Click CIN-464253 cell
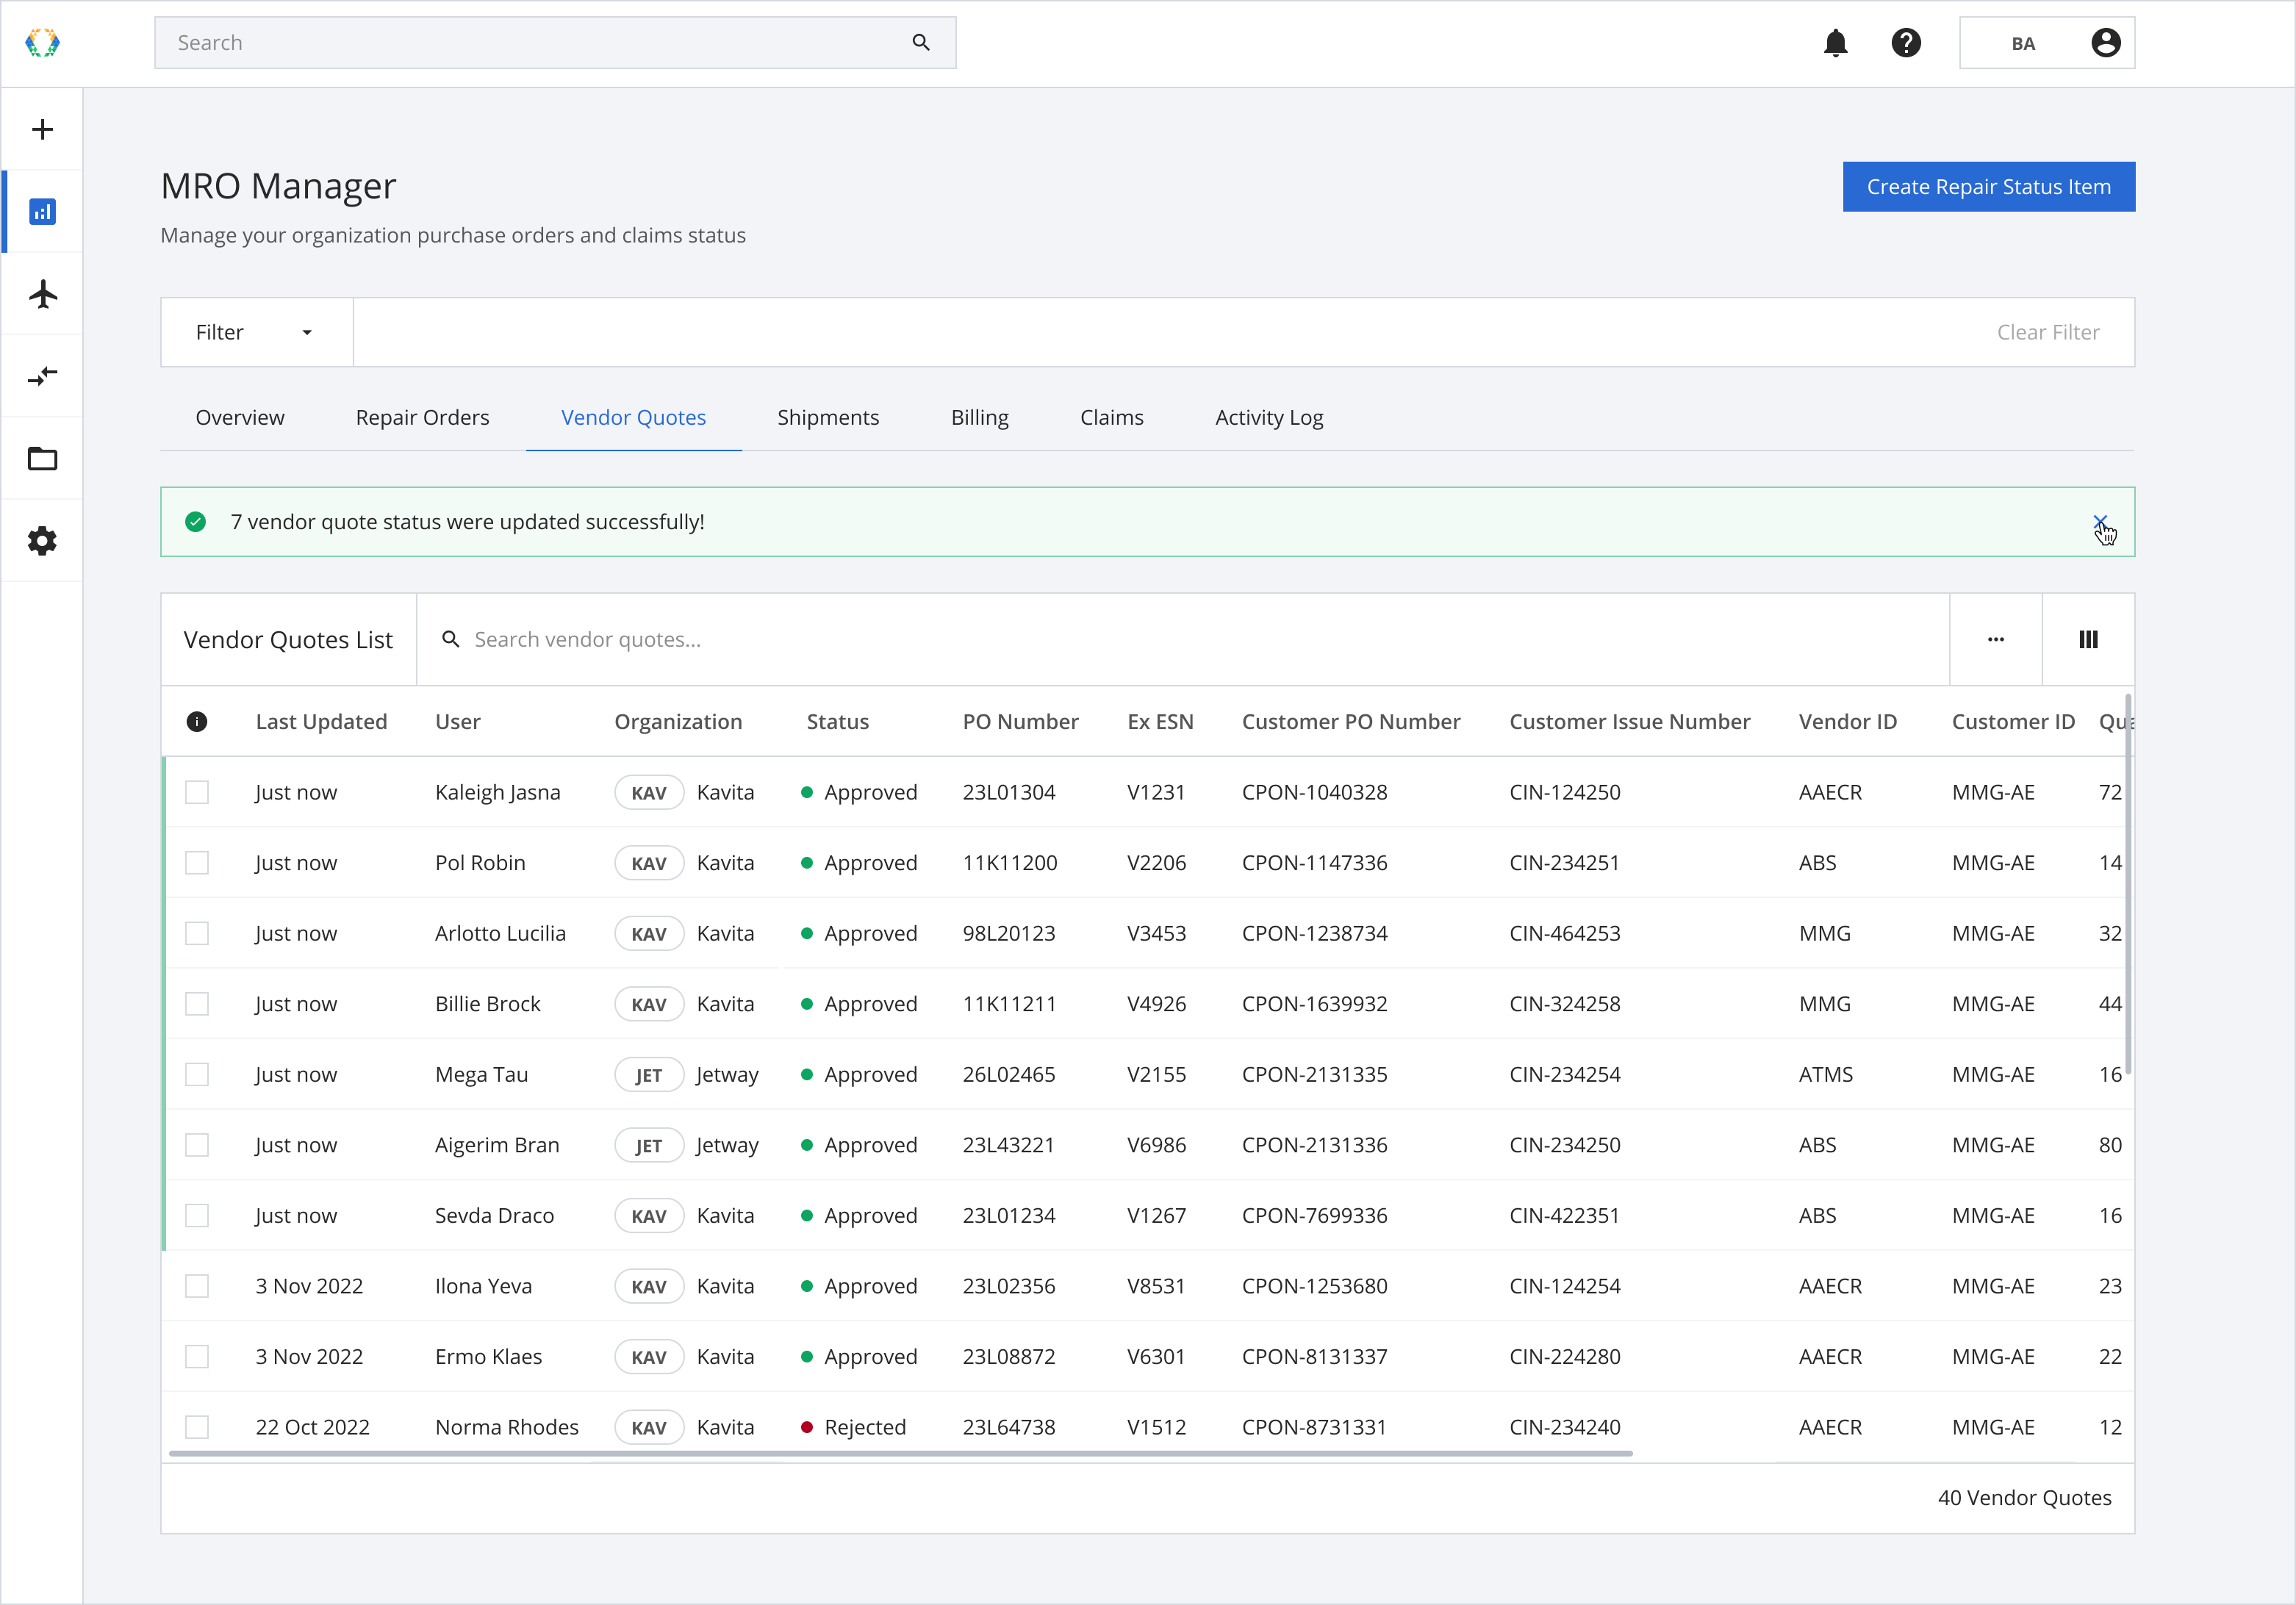The width and height of the screenshot is (2296, 1605). click(x=1564, y=934)
